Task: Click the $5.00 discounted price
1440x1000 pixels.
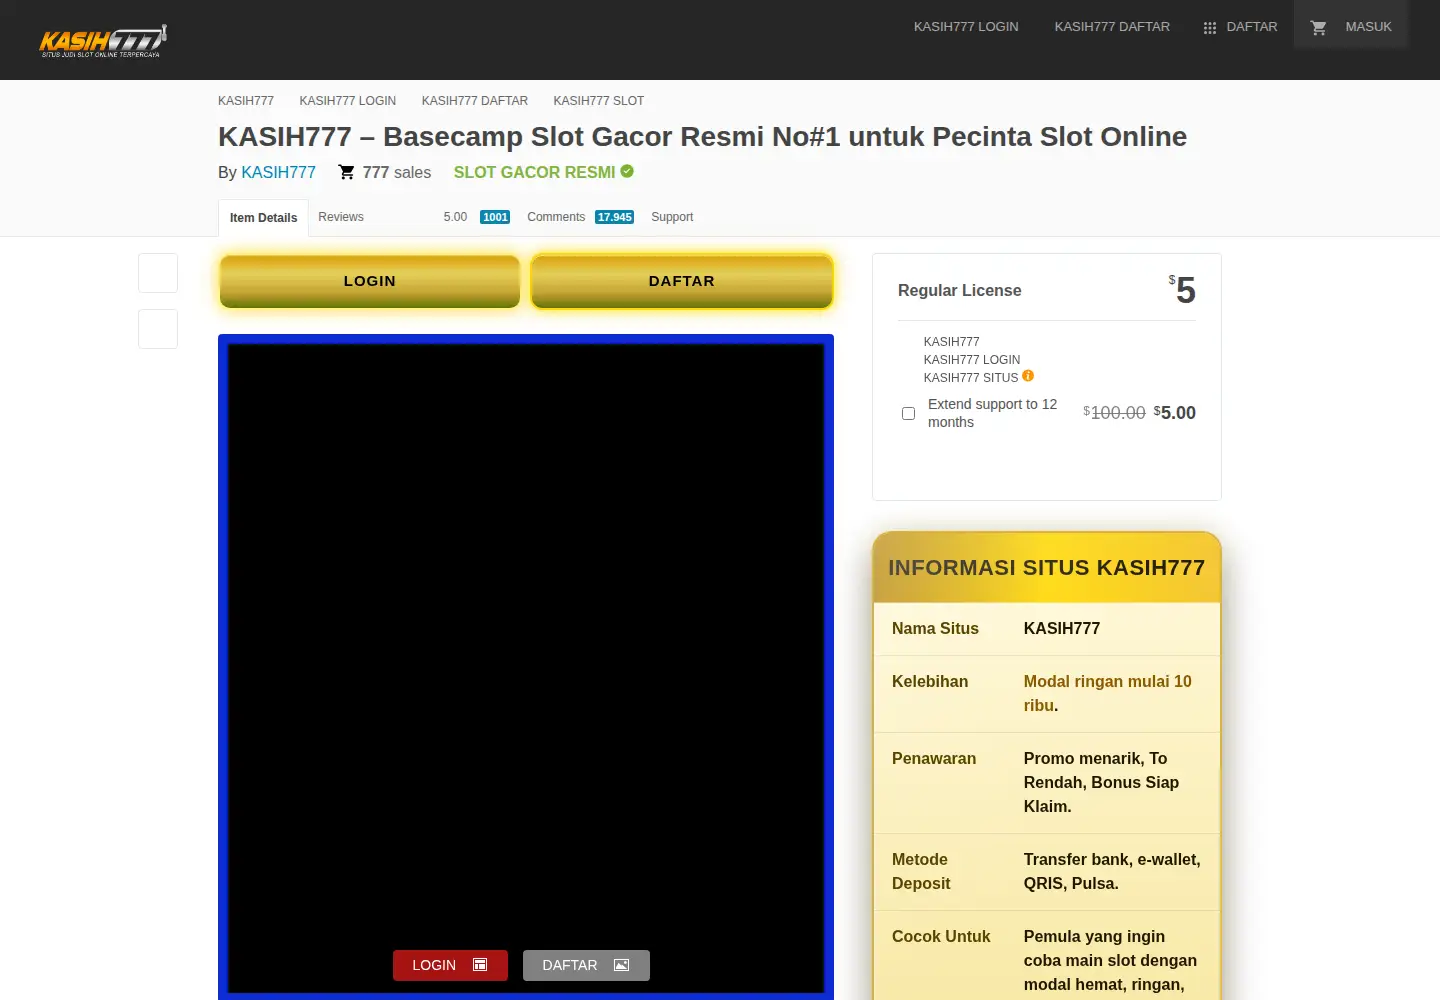Action: (1175, 412)
